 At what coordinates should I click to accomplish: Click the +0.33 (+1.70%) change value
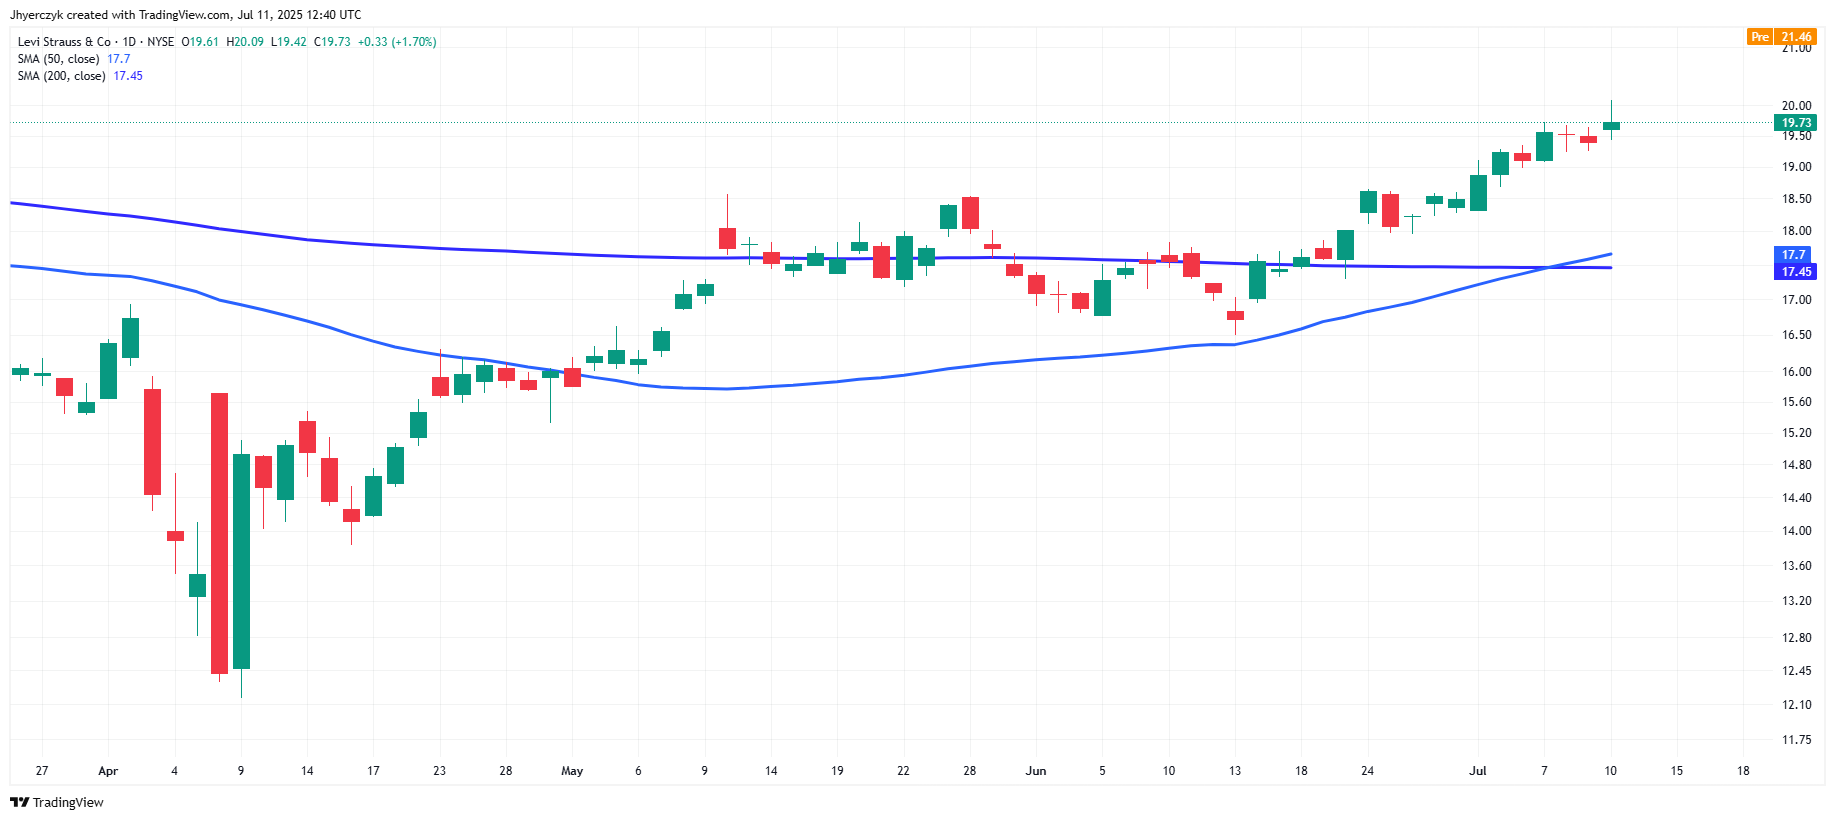click(397, 42)
